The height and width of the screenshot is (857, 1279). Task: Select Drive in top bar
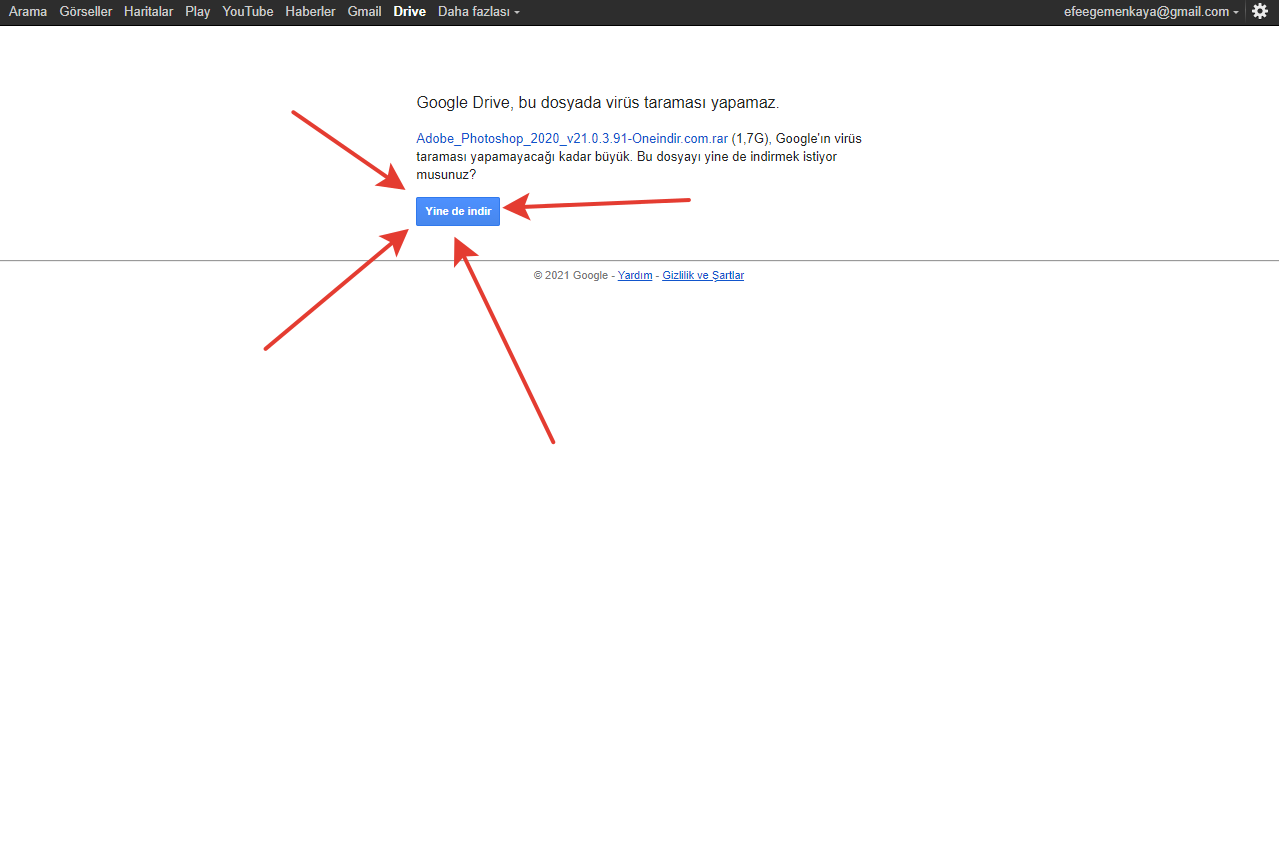click(410, 12)
